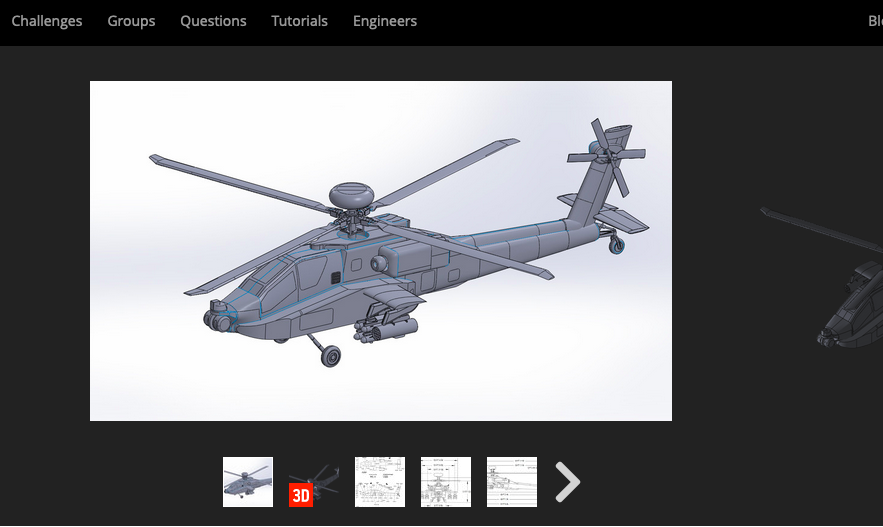The height and width of the screenshot is (527, 883).
Task: Click the radar dome above the main rotor
Action: 351,192
